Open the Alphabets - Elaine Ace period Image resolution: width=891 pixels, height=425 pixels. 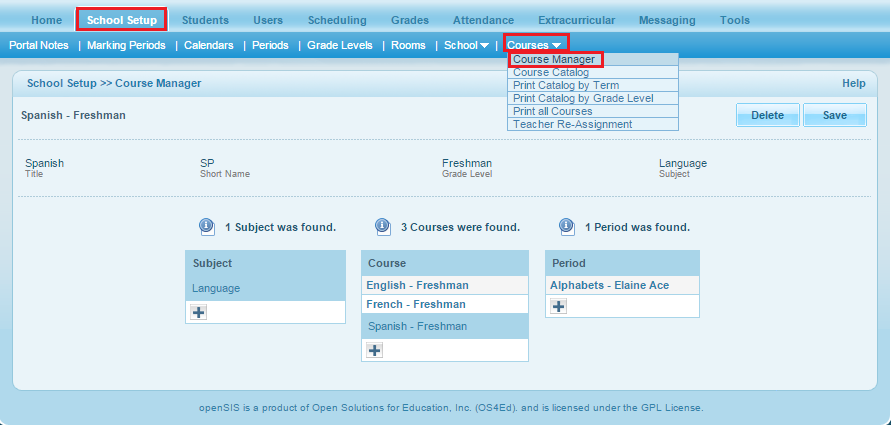609,286
